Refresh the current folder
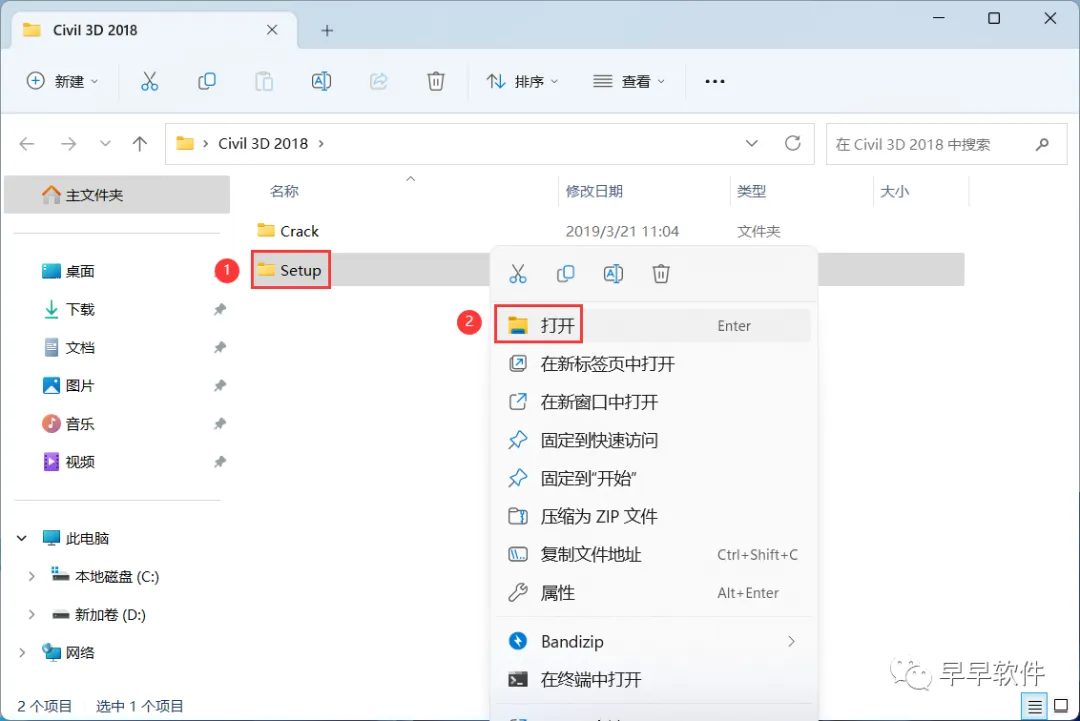This screenshot has height=721, width=1080. coord(793,143)
